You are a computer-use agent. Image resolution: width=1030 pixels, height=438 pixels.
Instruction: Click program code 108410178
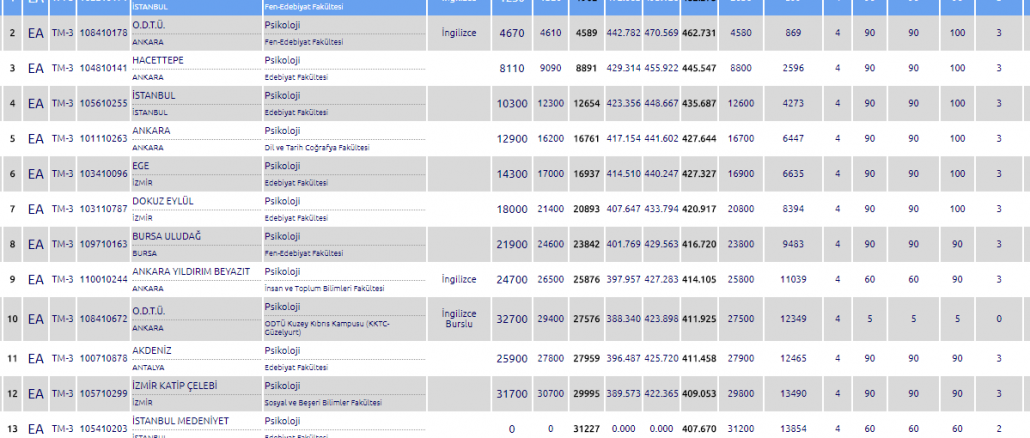point(103,33)
